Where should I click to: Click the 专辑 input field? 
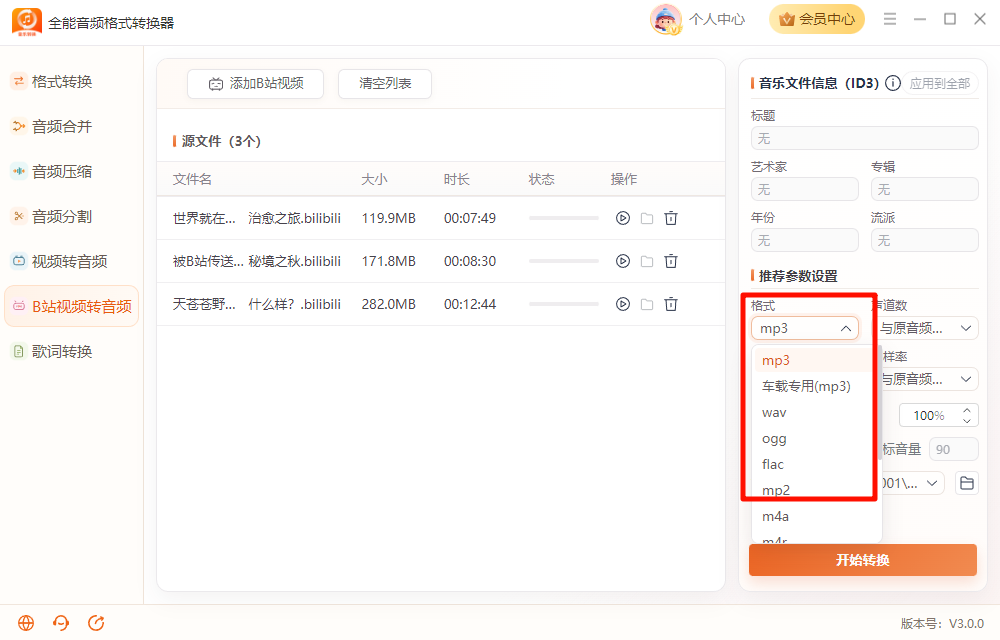tap(925, 189)
